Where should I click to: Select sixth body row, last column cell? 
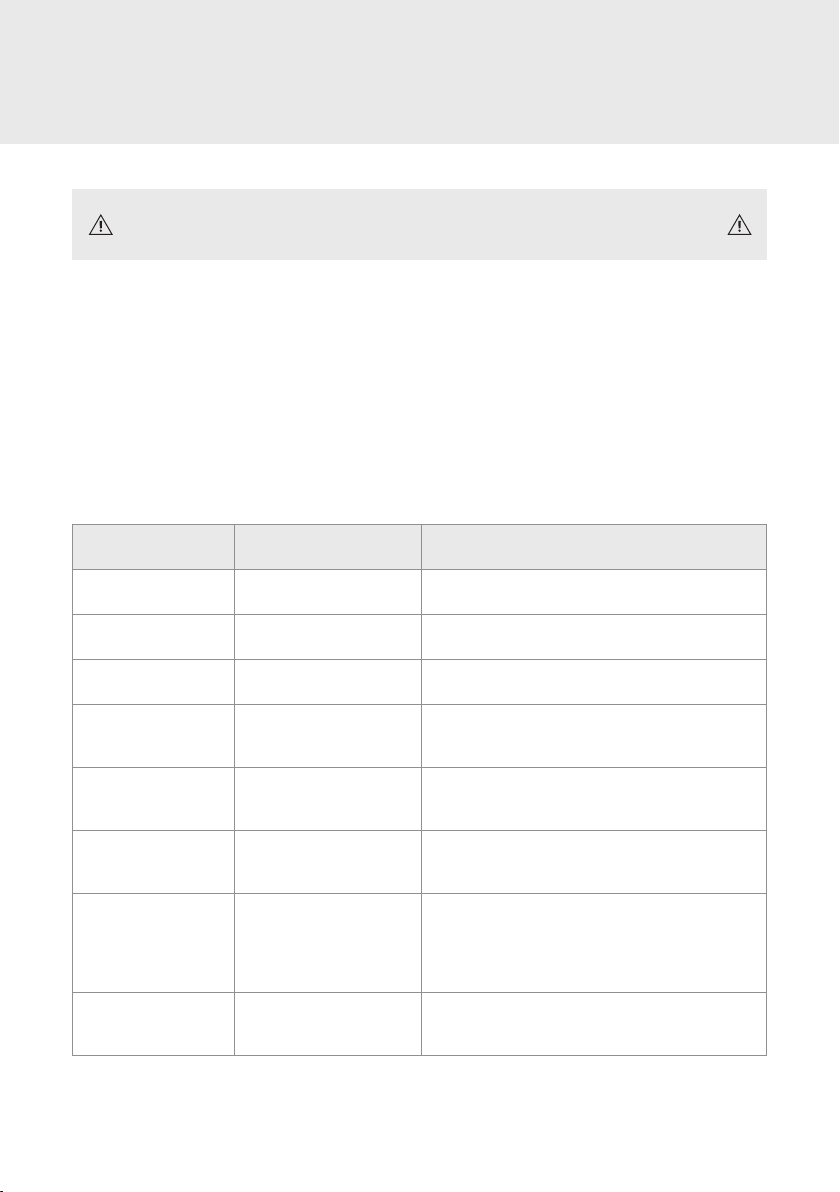(x=594, y=862)
